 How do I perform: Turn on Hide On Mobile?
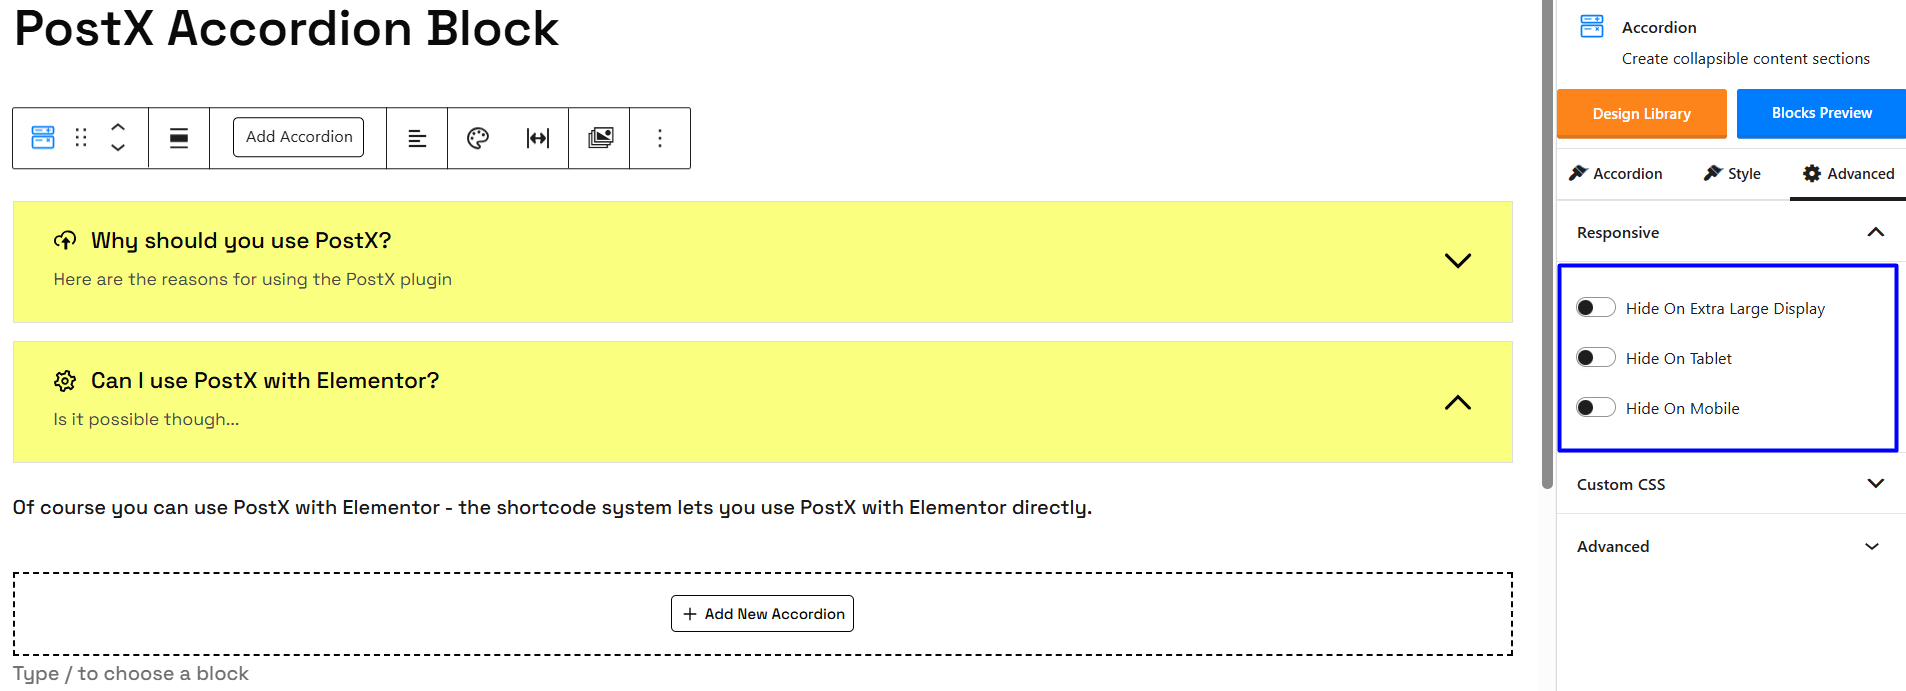(1595, 408)
